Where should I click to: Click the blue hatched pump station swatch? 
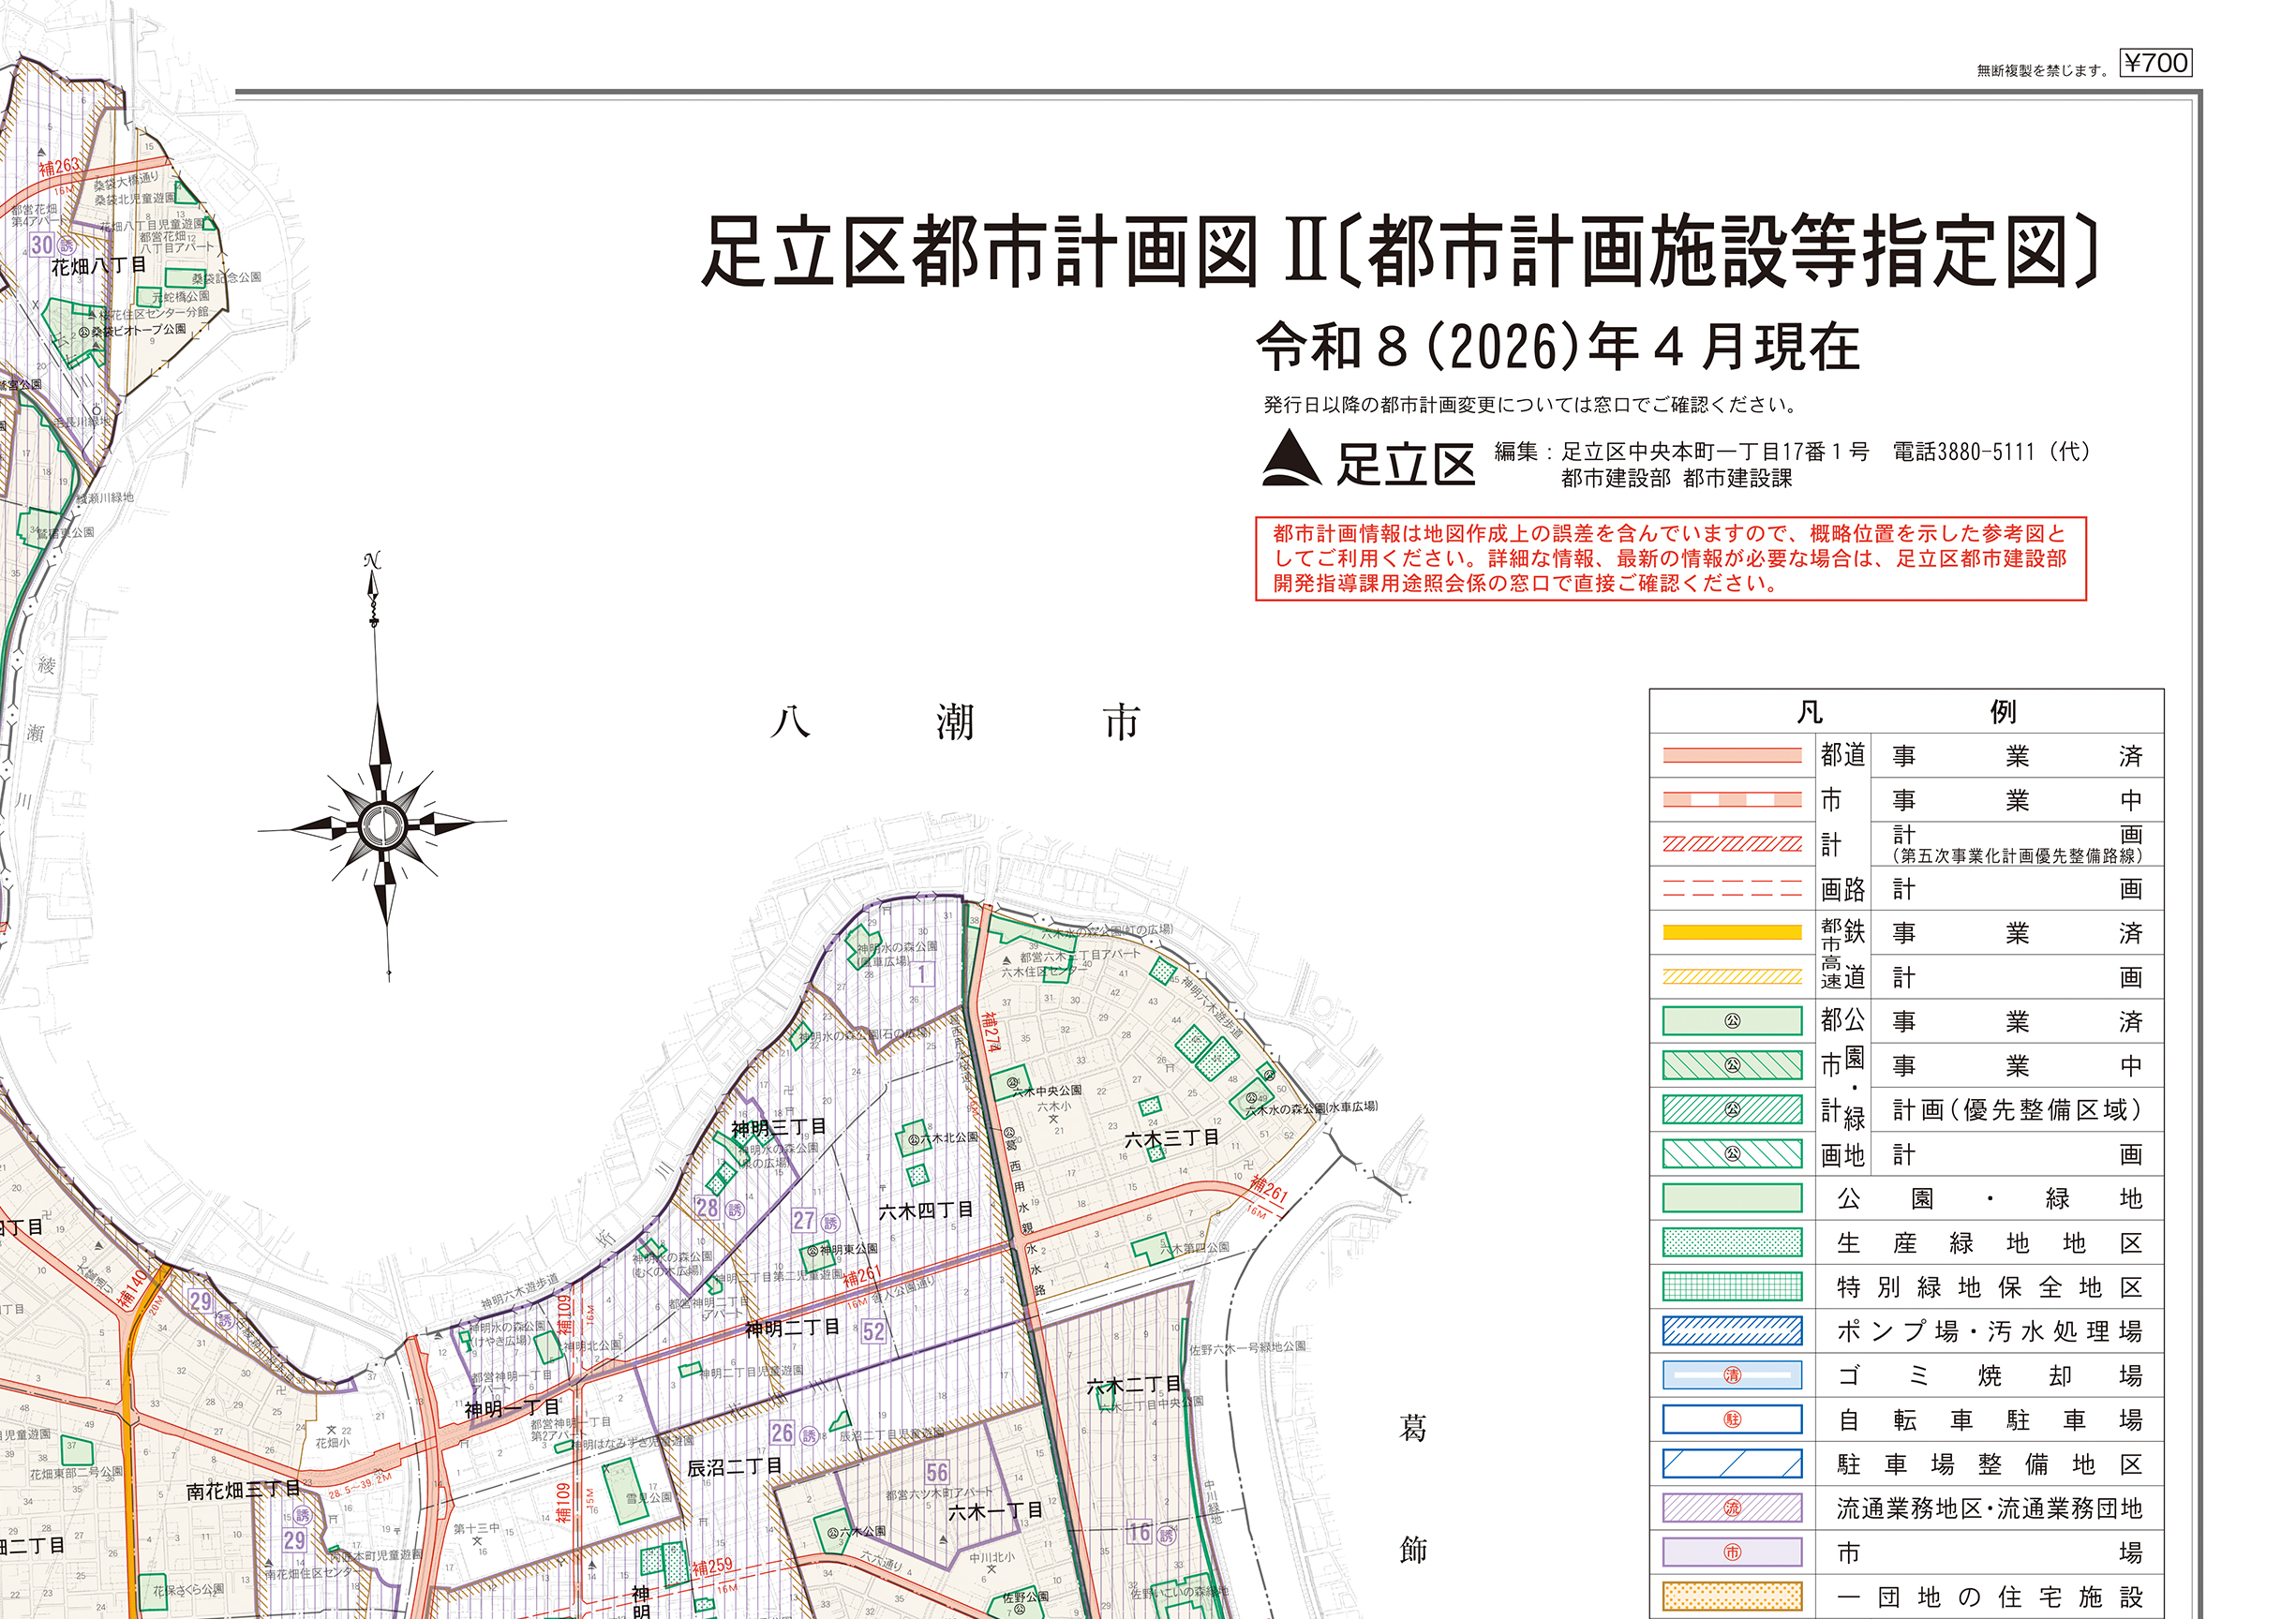pos(1732,1331)
